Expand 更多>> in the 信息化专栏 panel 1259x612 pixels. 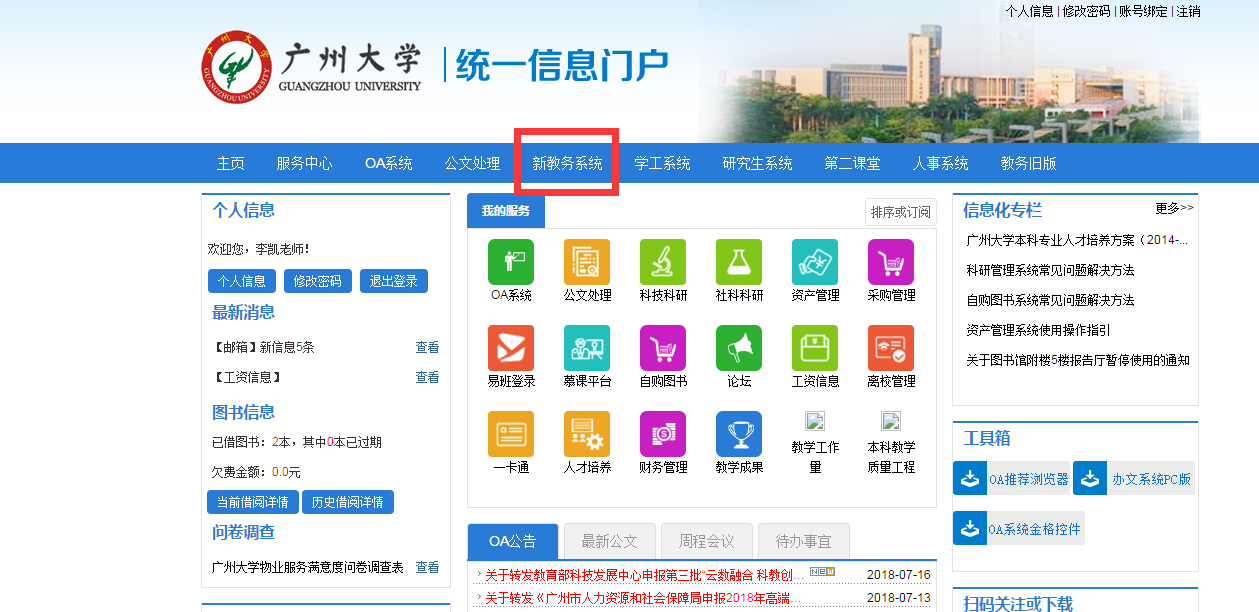click(1174, 208)
